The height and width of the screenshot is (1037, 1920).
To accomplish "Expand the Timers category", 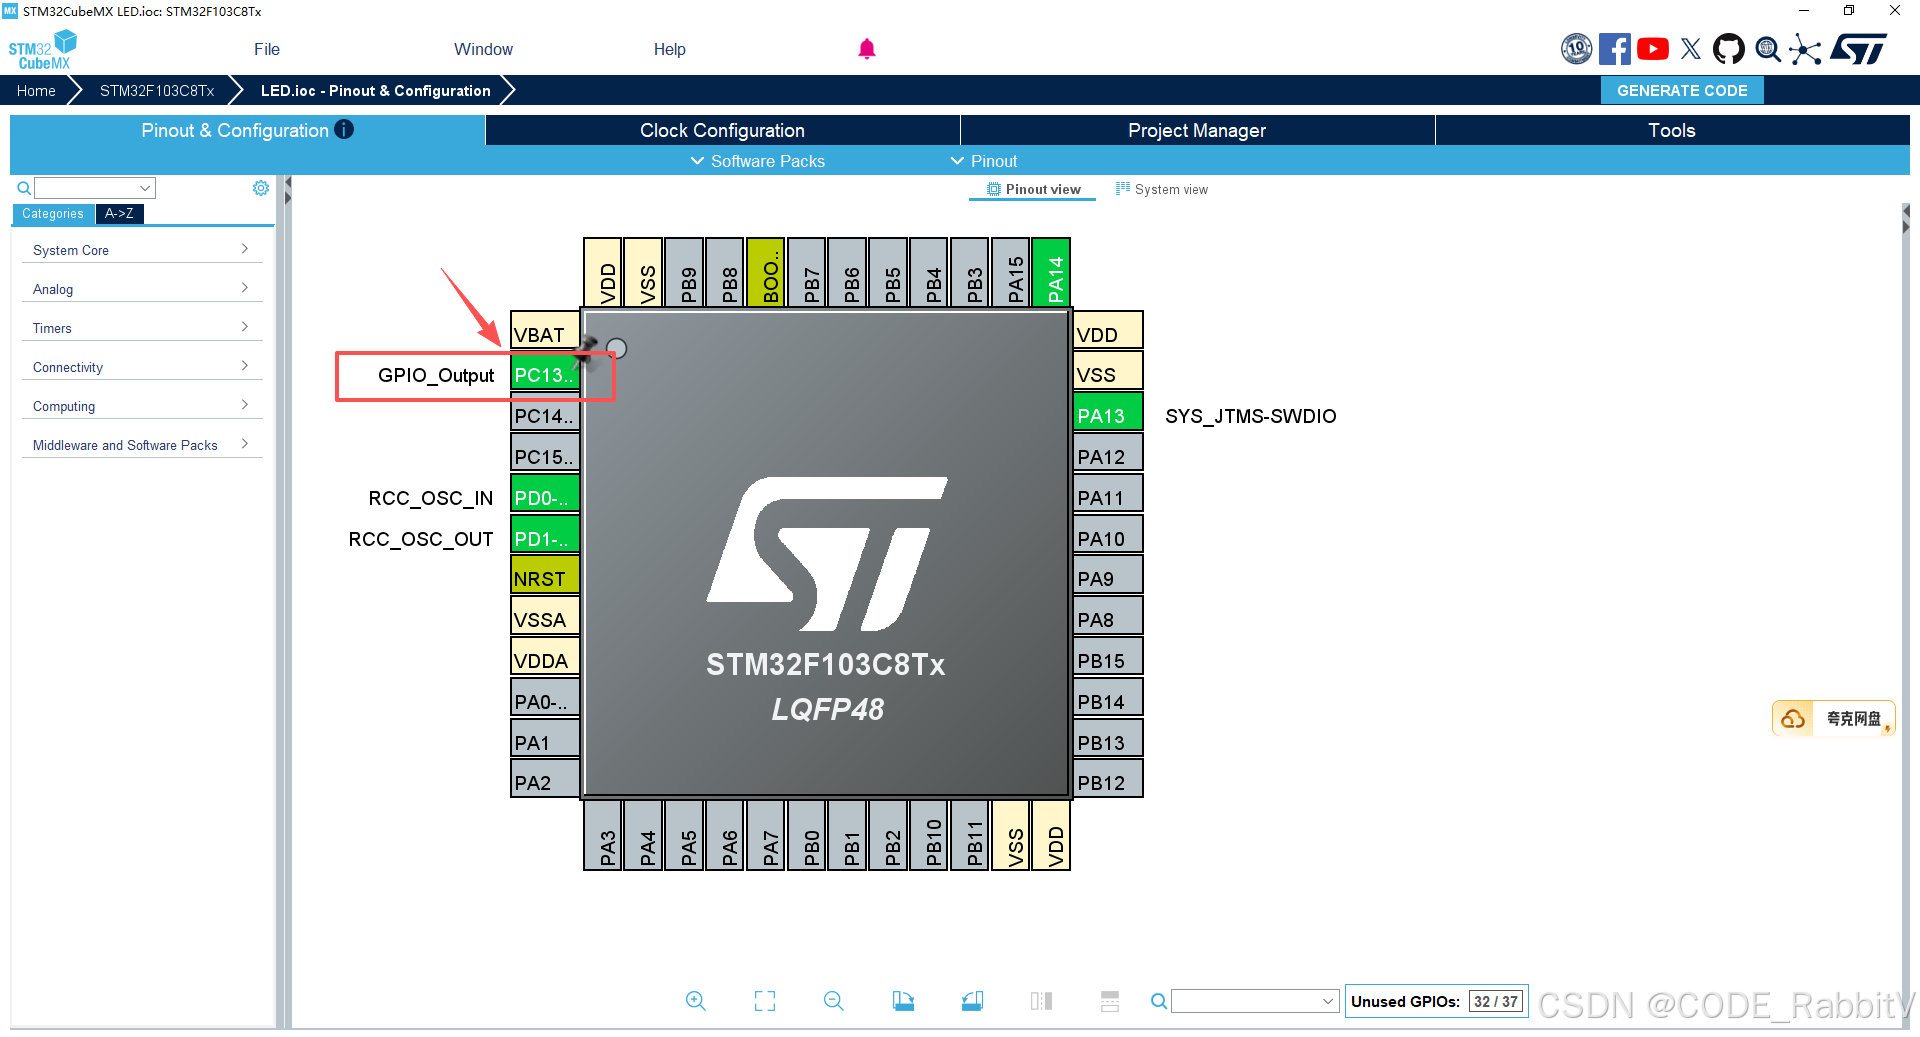I will pyautogui.click(x=141, y=328).
